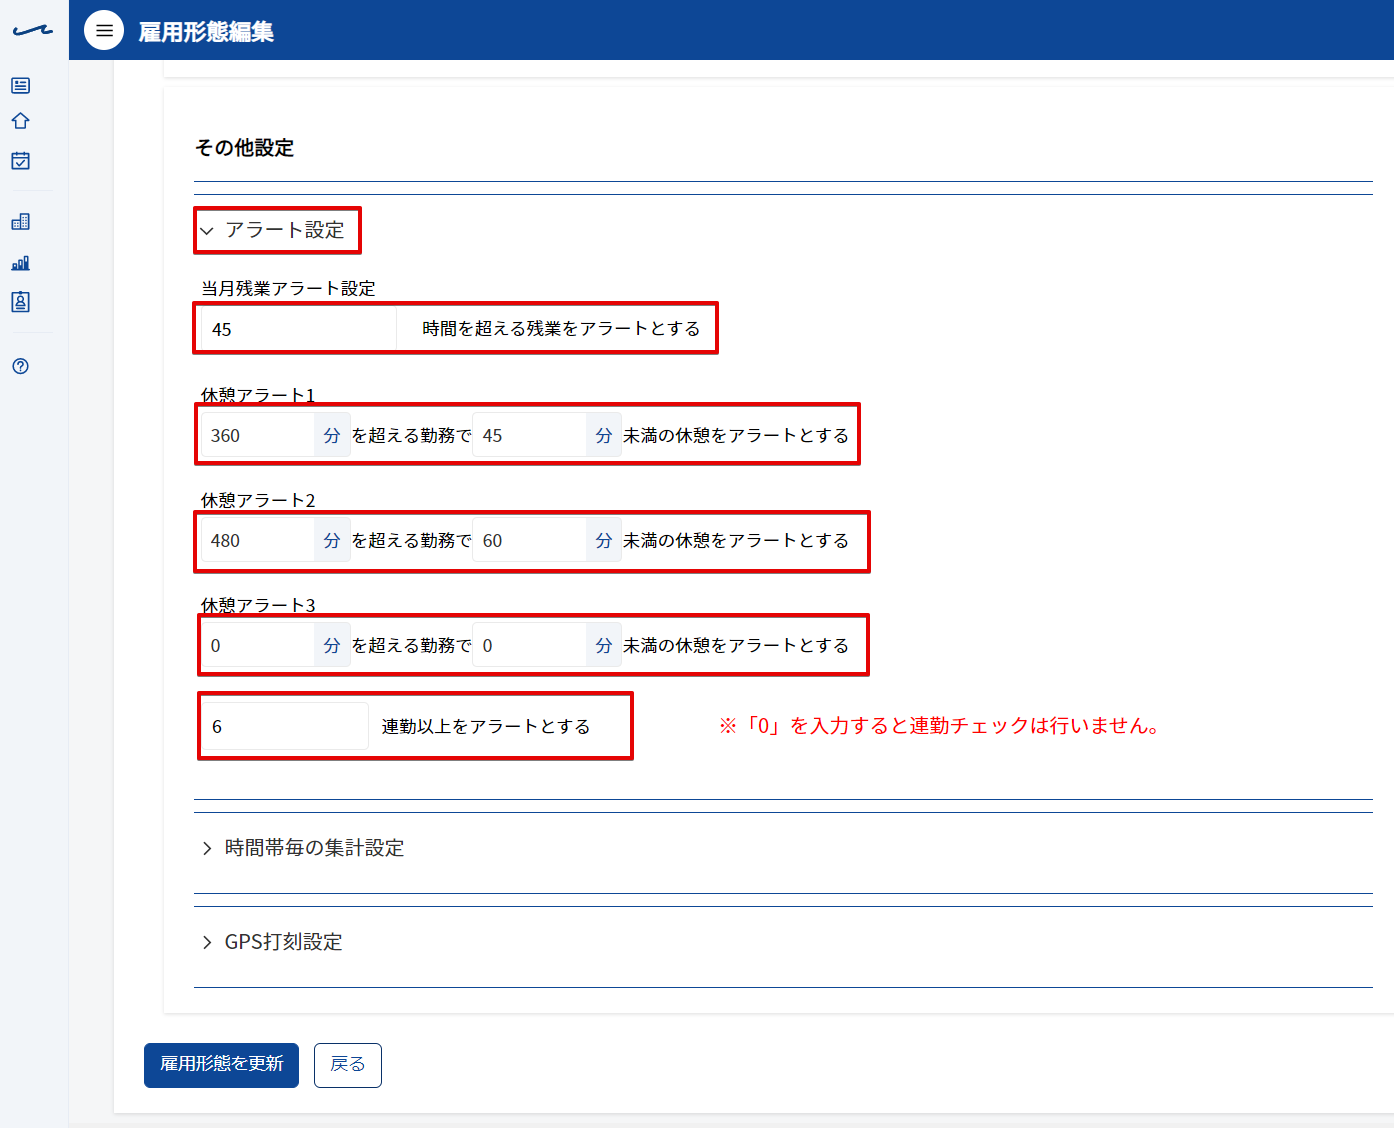Click the 連勤以上をアラートとする text
1394x1128 pixels.
point(486,726)
